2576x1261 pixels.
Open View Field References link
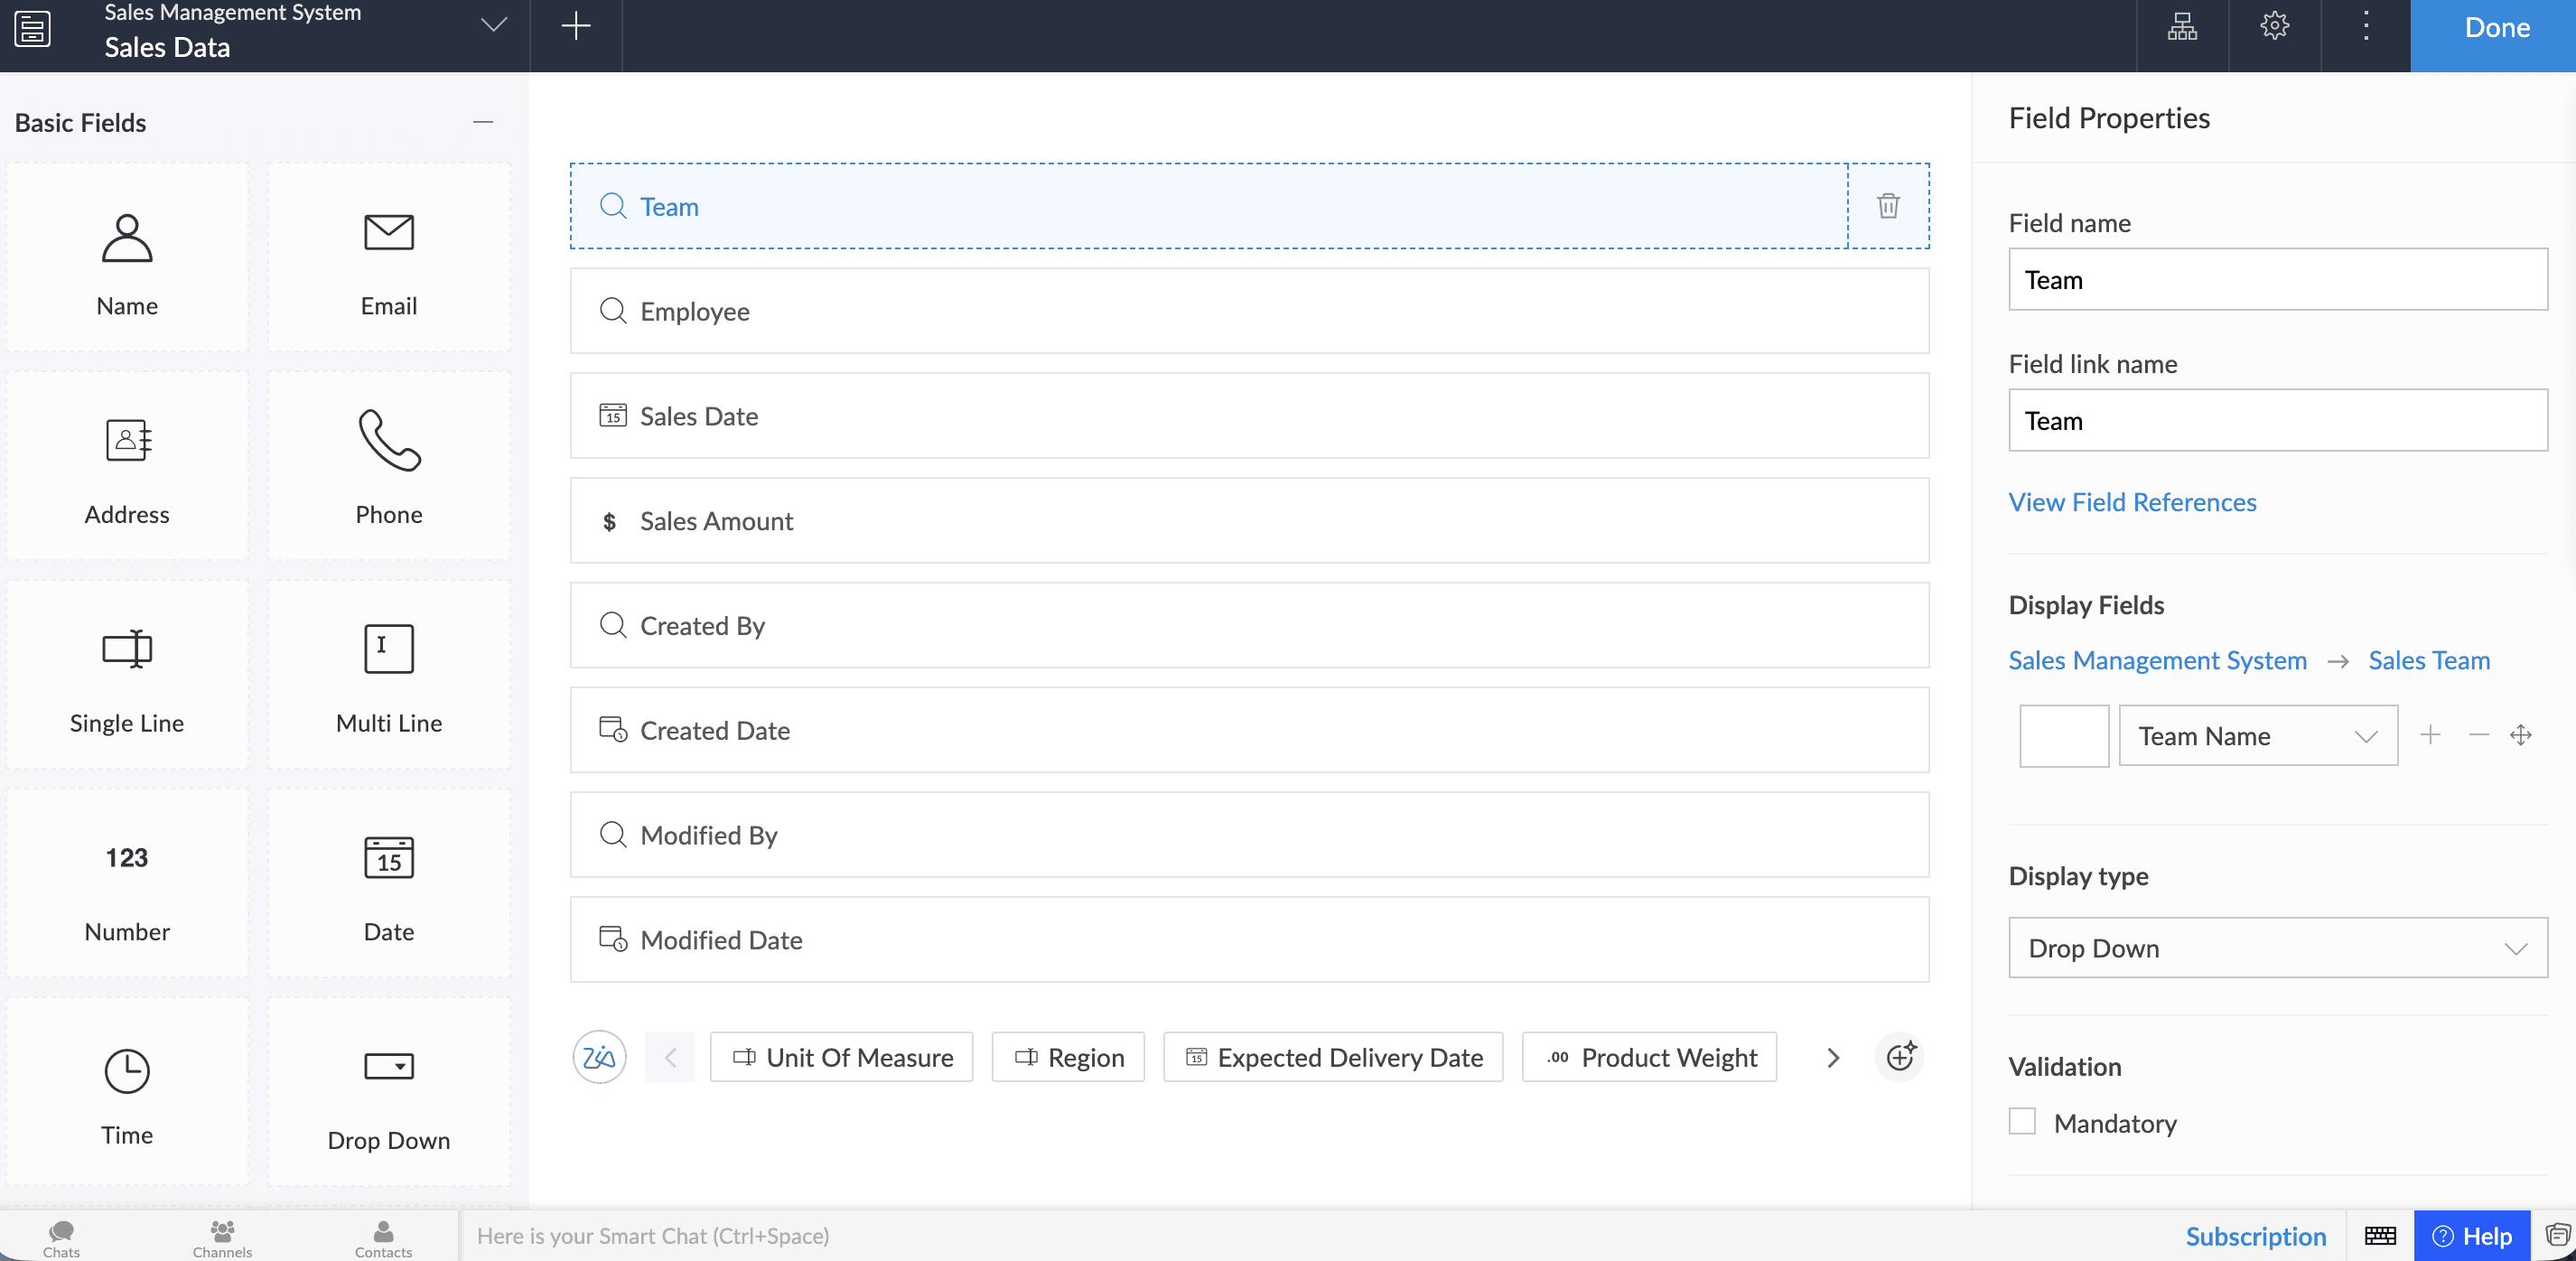pyautogui.click(x=2132, y=502)
